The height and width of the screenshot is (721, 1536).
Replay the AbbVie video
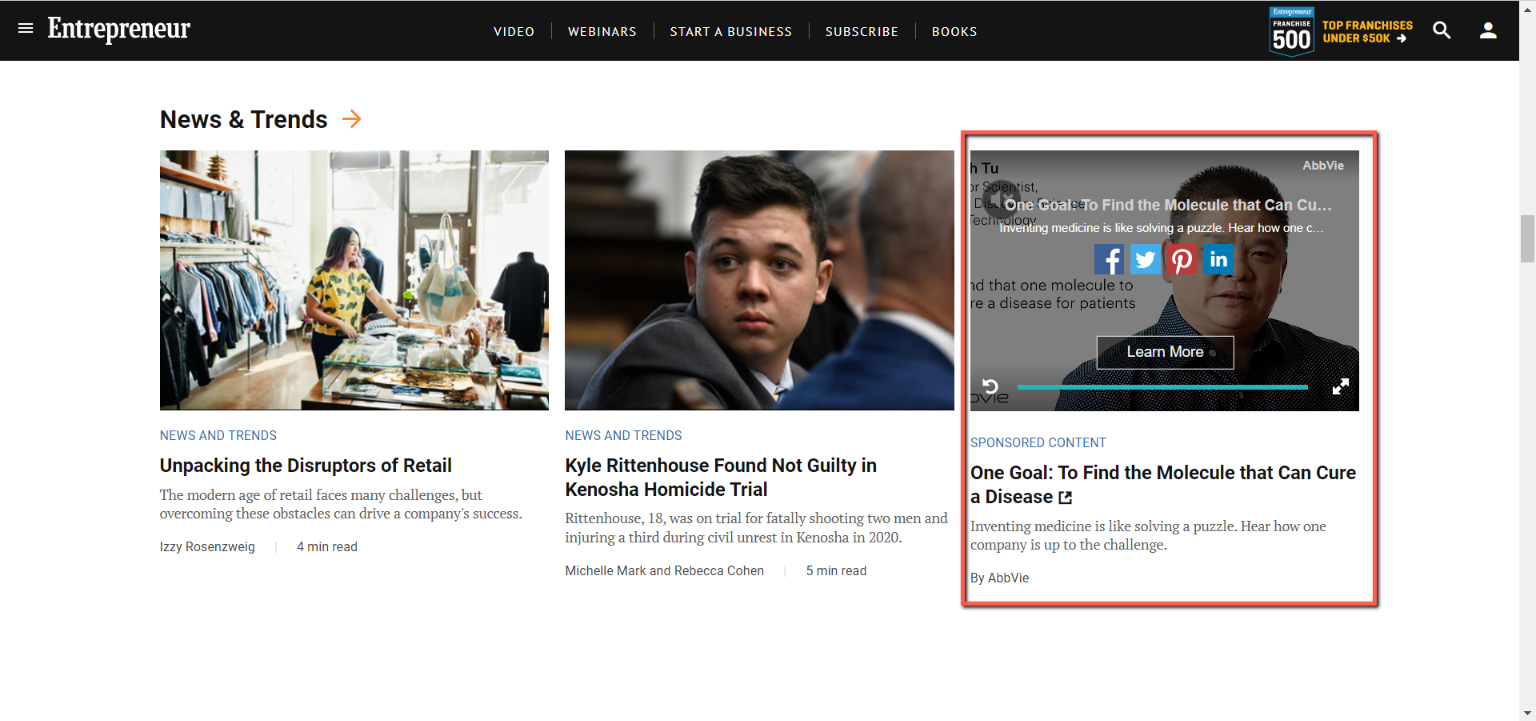tap(990, 387)
